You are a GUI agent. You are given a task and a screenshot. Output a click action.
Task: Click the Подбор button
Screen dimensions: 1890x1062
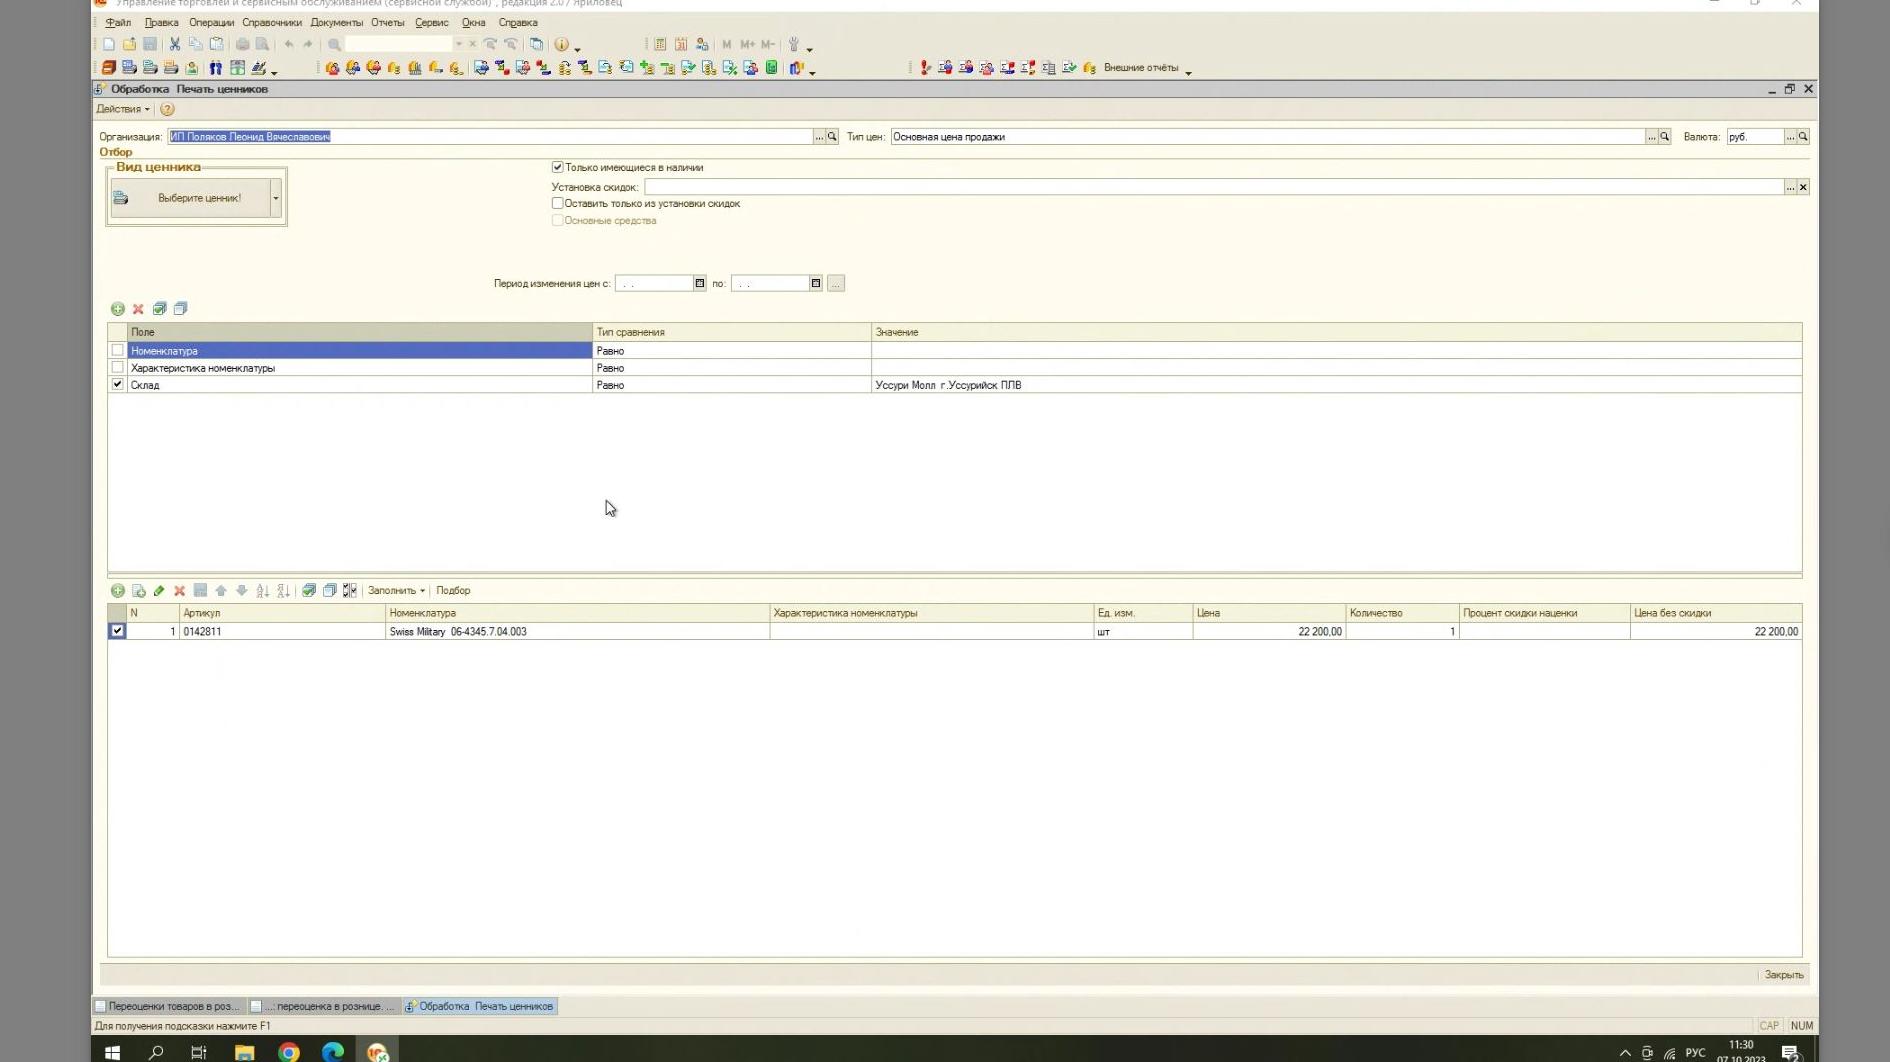click(453, 591)
